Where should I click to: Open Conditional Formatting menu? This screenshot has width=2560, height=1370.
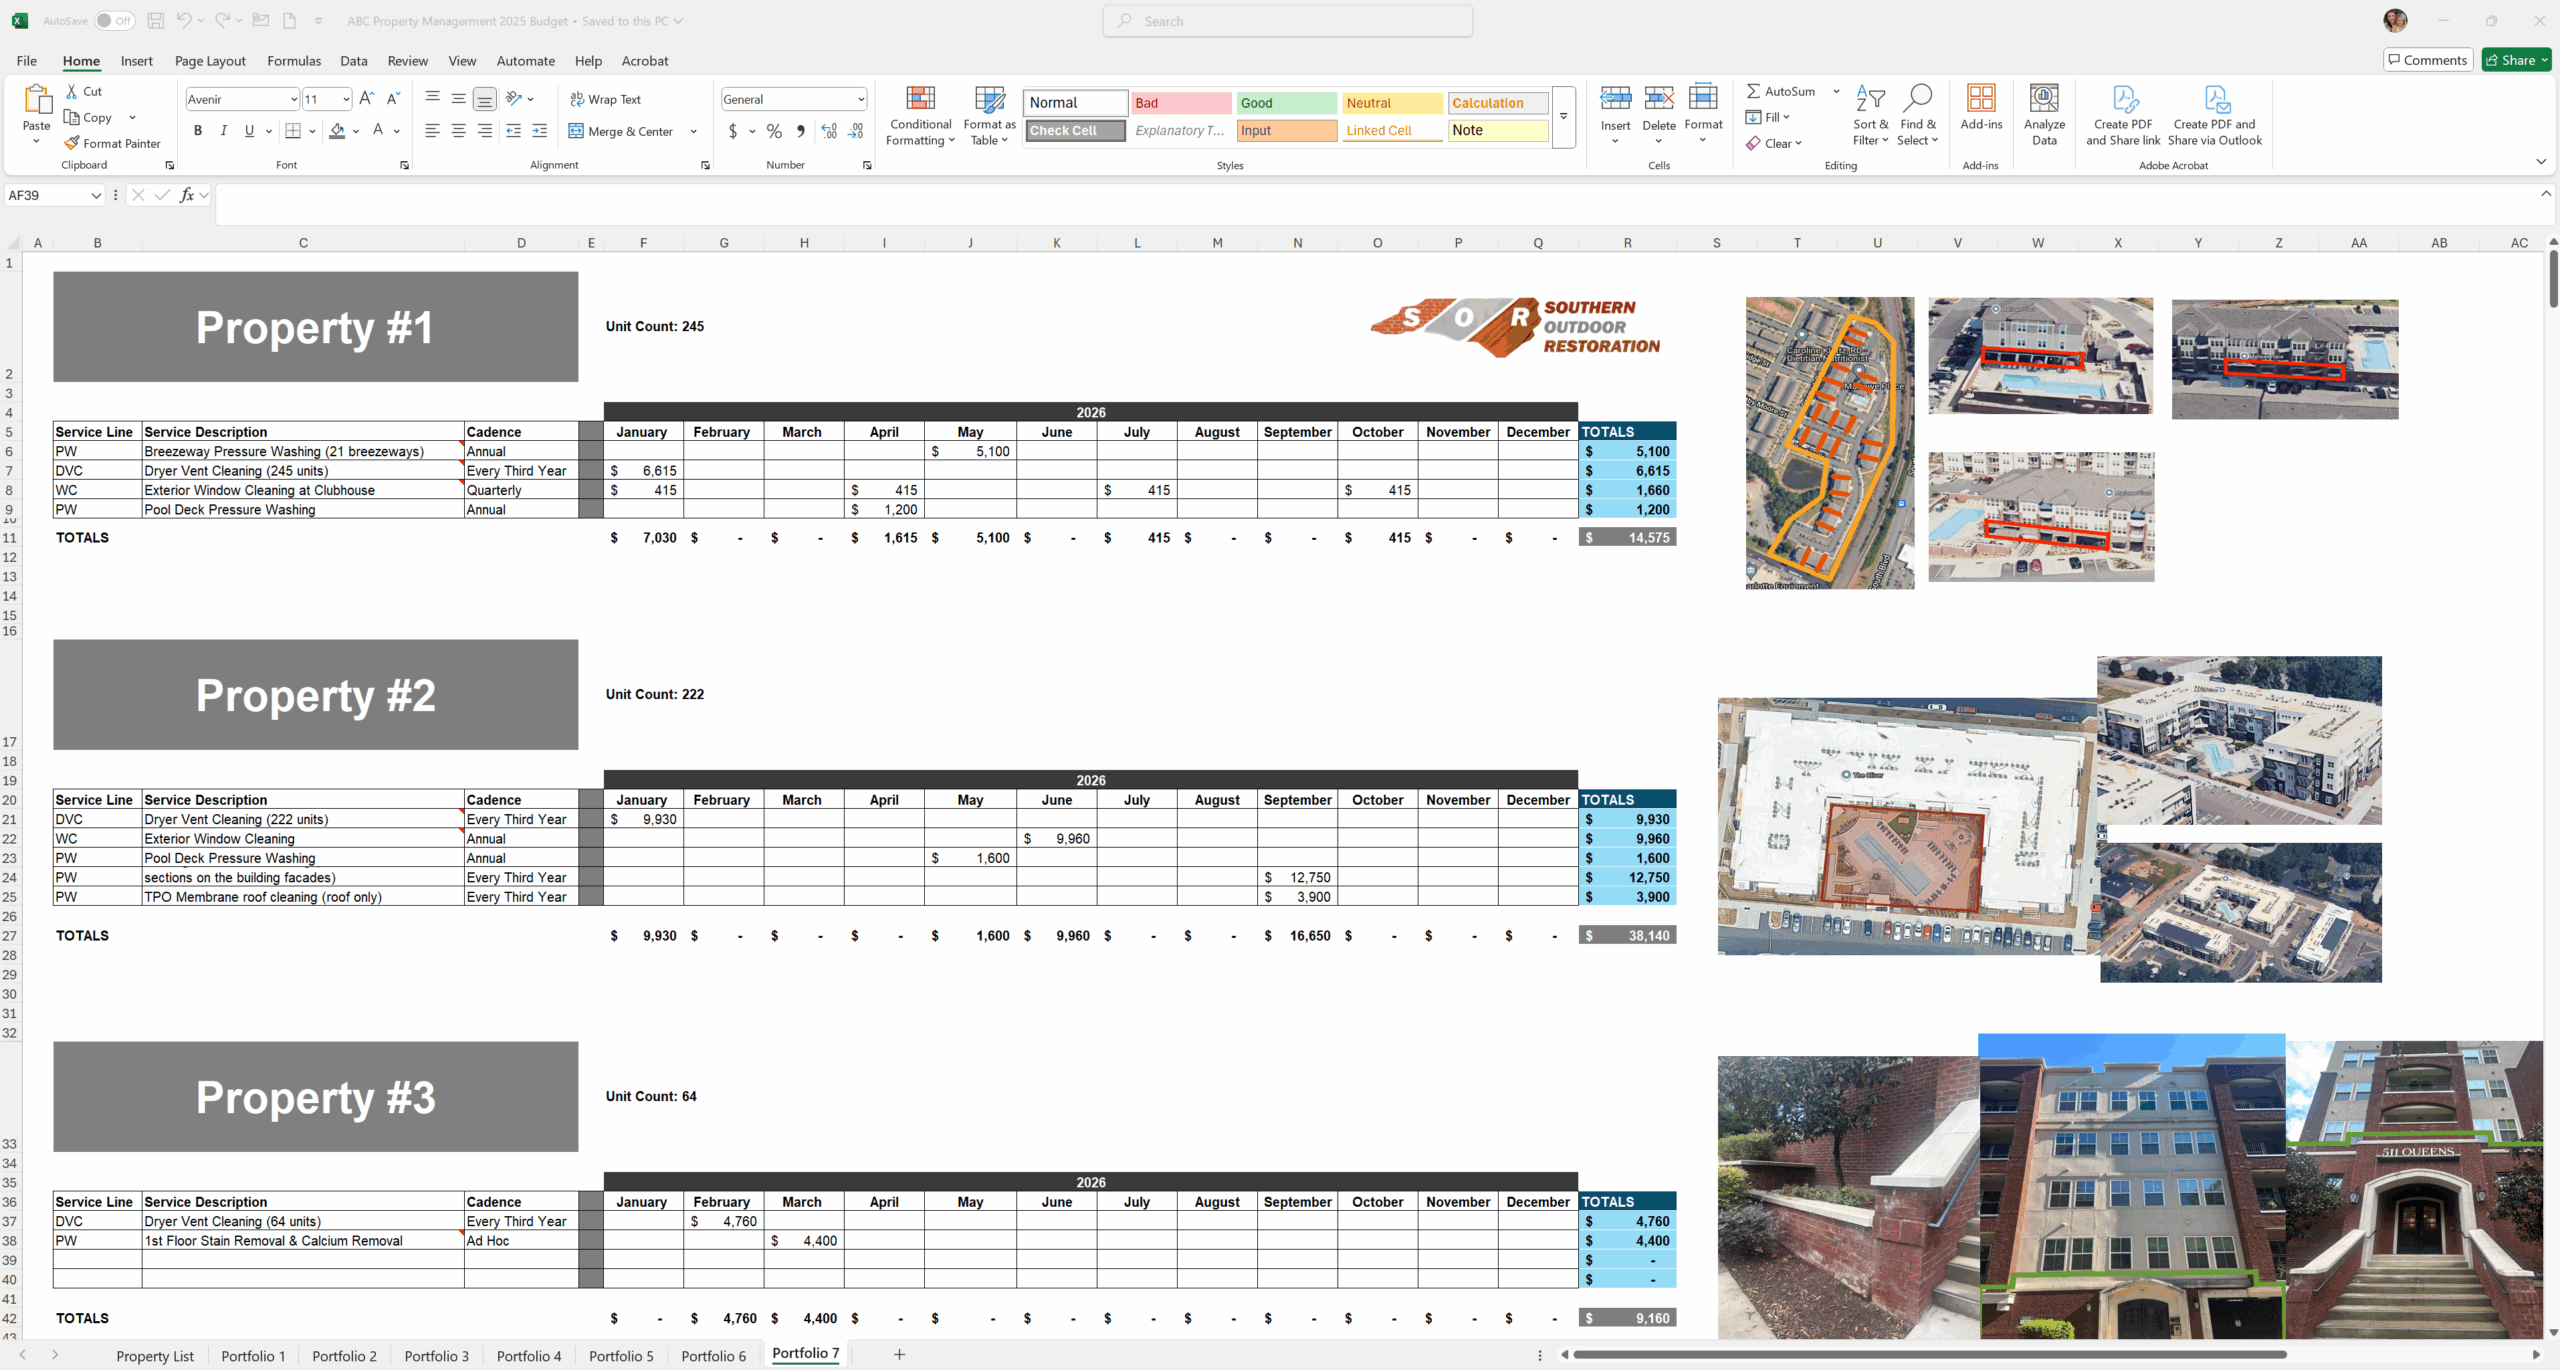click(x=920, y=116)
